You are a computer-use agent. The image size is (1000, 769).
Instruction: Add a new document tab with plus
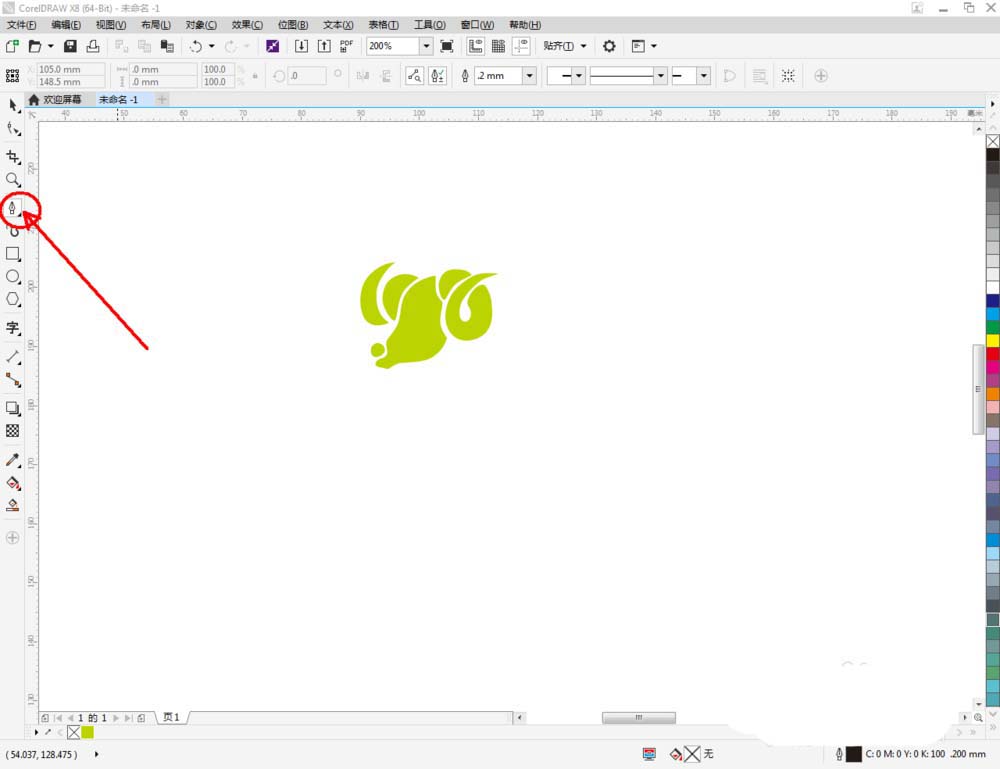pyautogui.click(x=162, y=99)
